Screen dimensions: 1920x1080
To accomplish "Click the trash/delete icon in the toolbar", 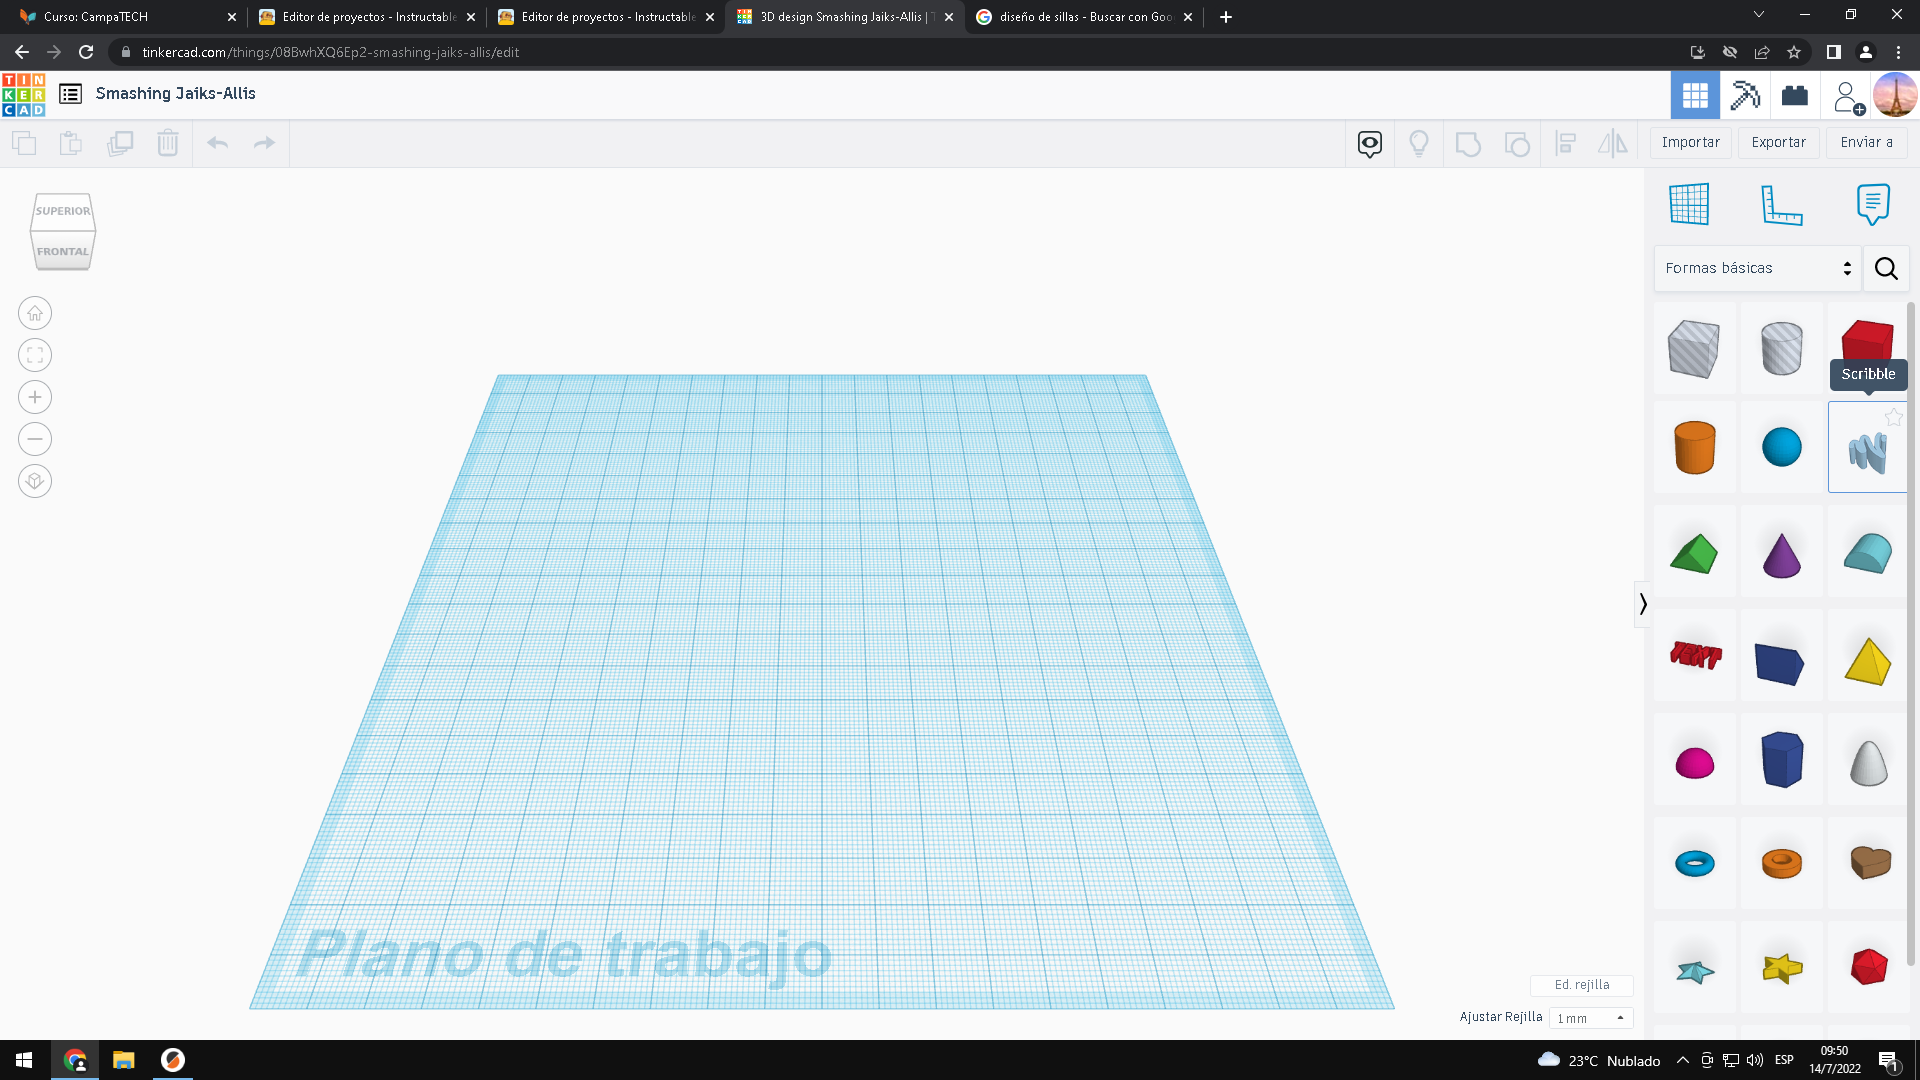I will 167,143.
